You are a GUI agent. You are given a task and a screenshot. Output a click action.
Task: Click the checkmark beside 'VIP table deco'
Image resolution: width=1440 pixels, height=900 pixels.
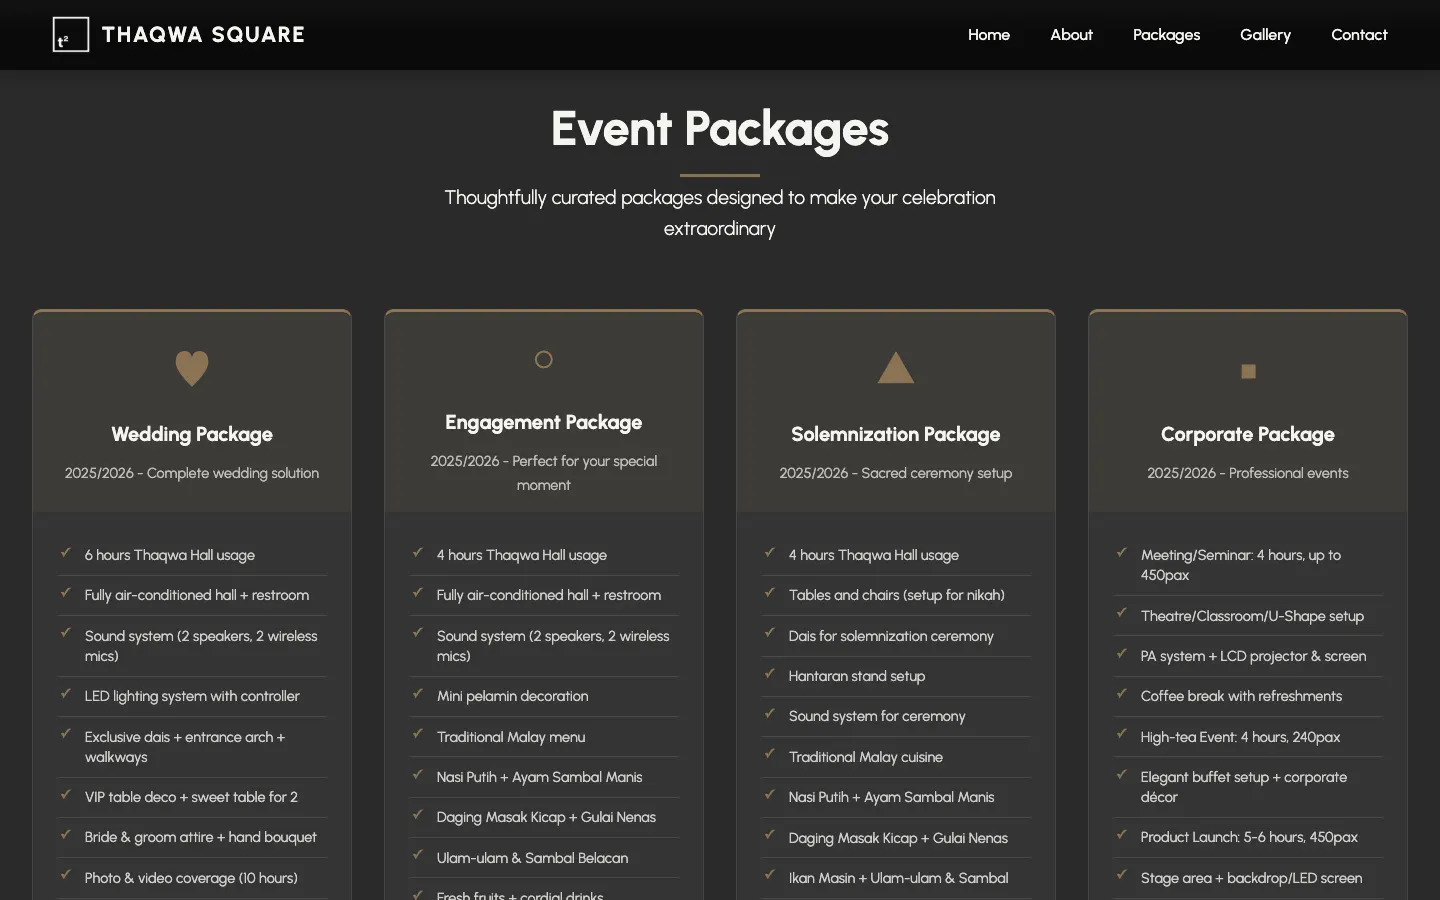tap(65, 794)
